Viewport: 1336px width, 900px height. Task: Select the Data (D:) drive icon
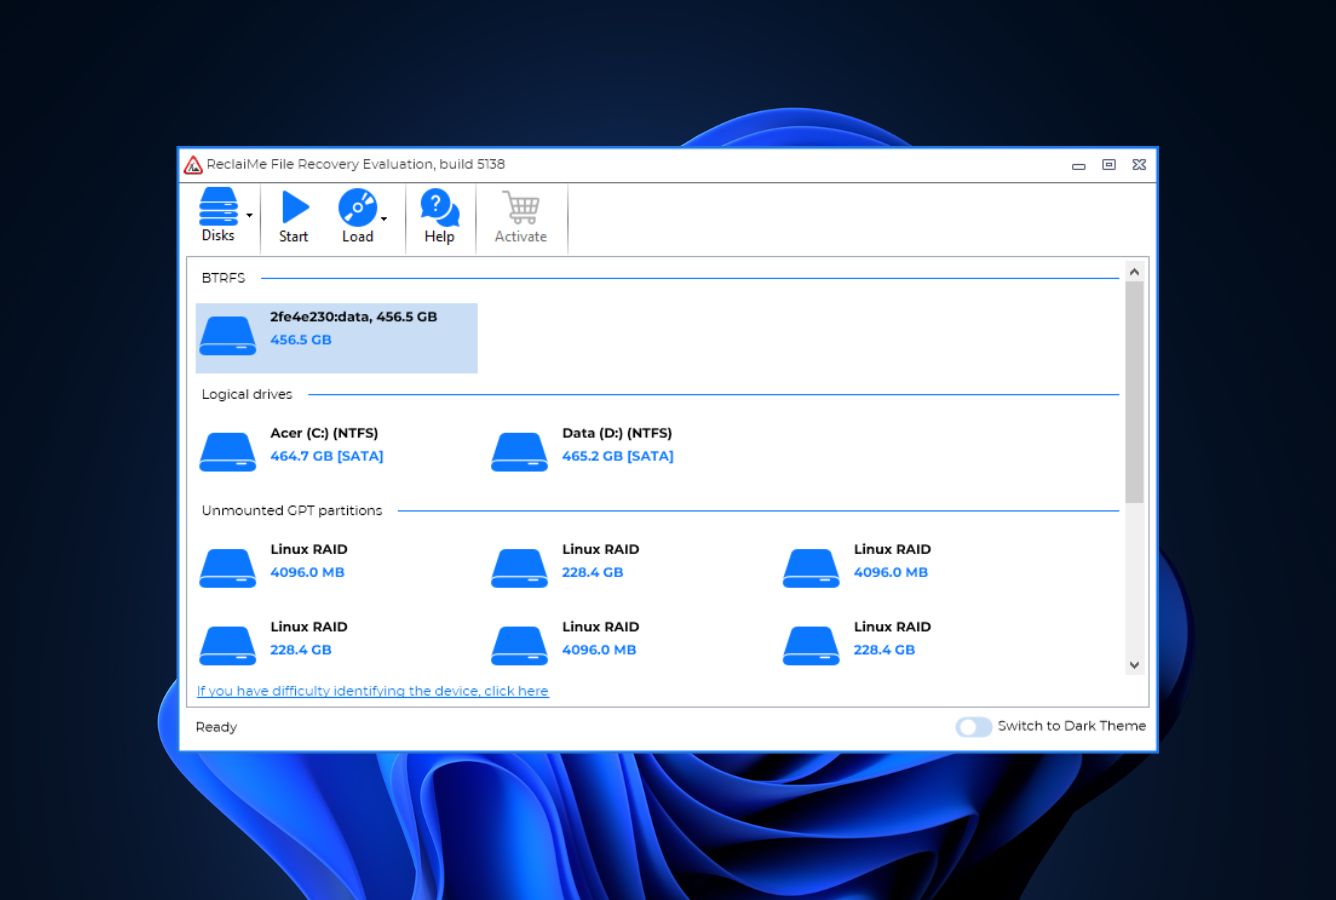point(519,451)
